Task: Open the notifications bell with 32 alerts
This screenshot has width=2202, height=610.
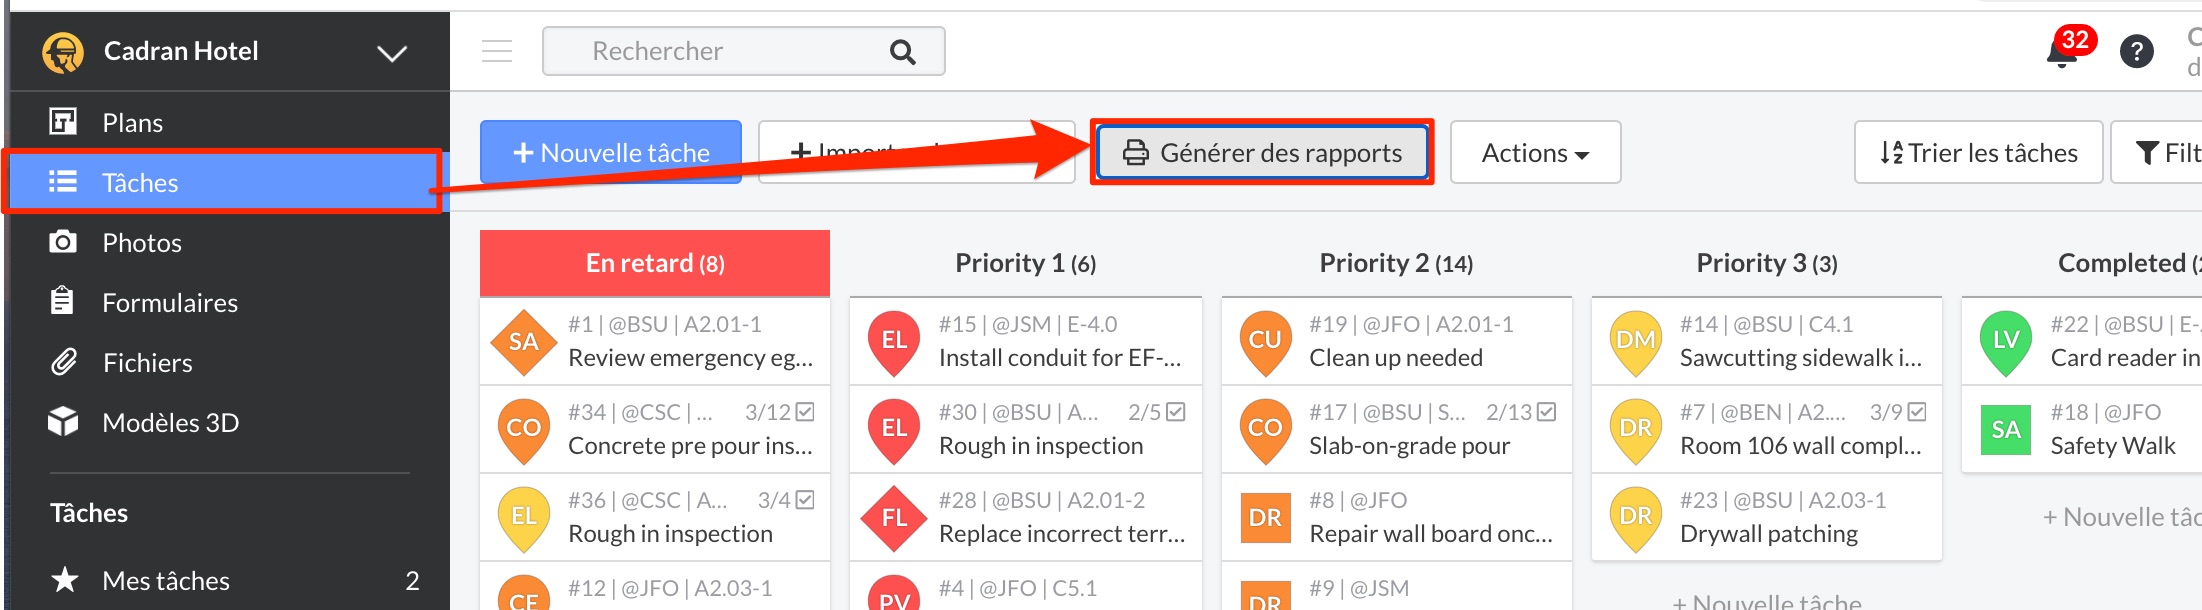Action: tap(2062, 51)
